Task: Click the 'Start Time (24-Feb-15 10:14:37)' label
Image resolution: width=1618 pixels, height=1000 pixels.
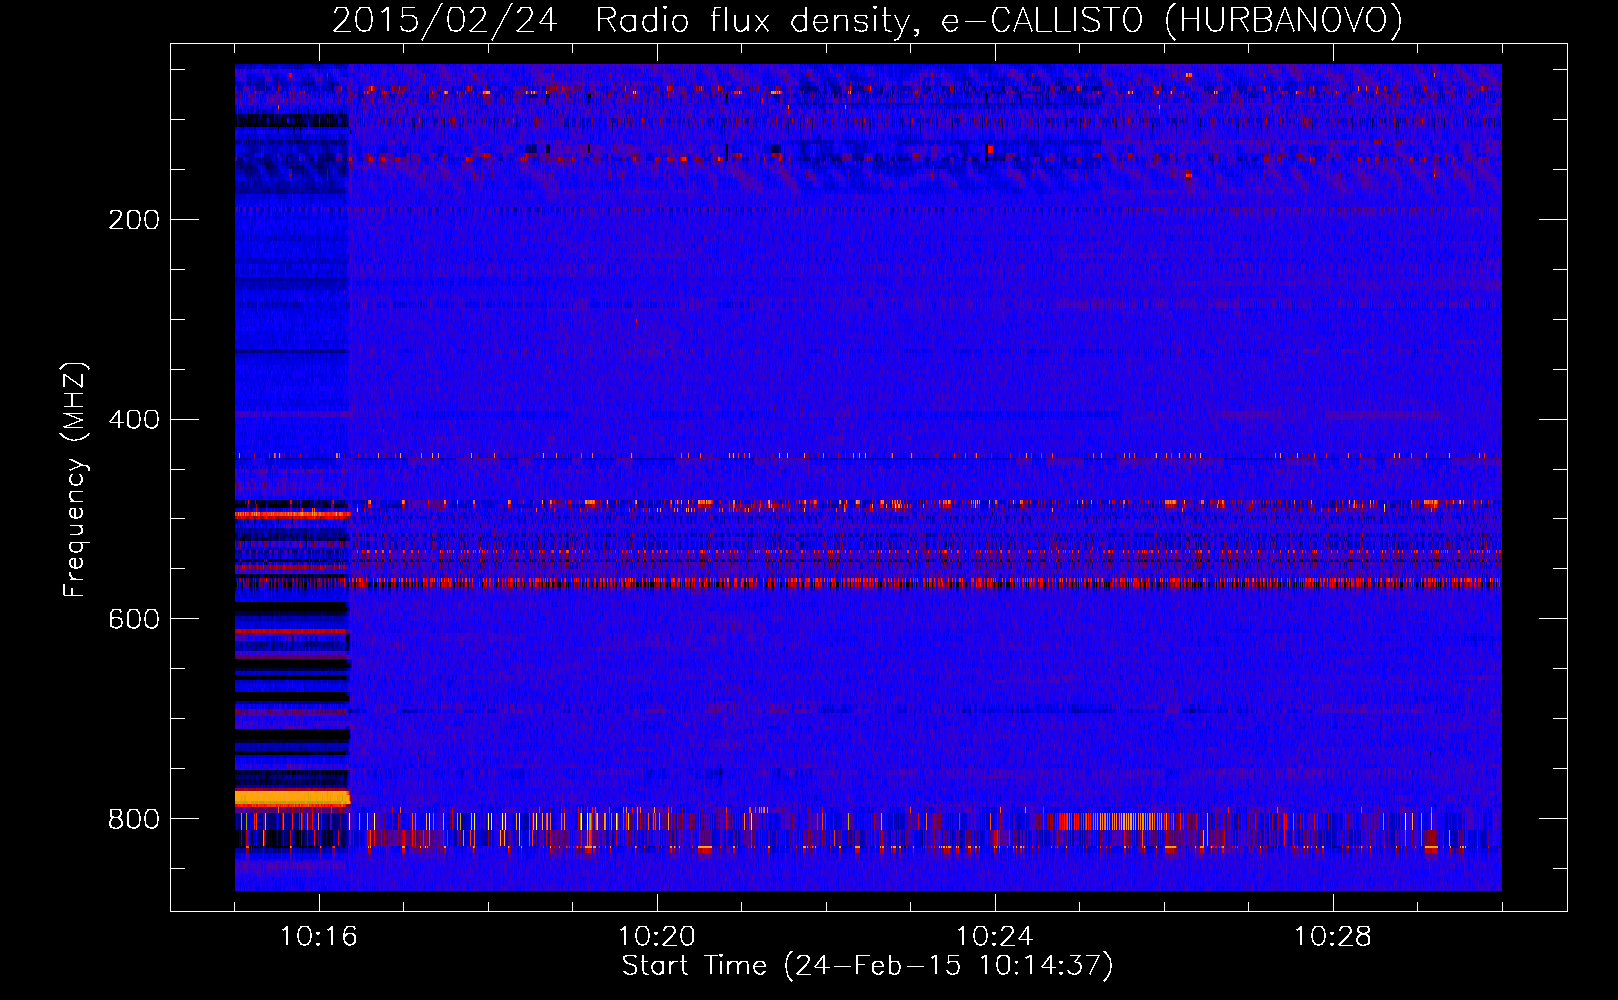Action: (868, 966)
